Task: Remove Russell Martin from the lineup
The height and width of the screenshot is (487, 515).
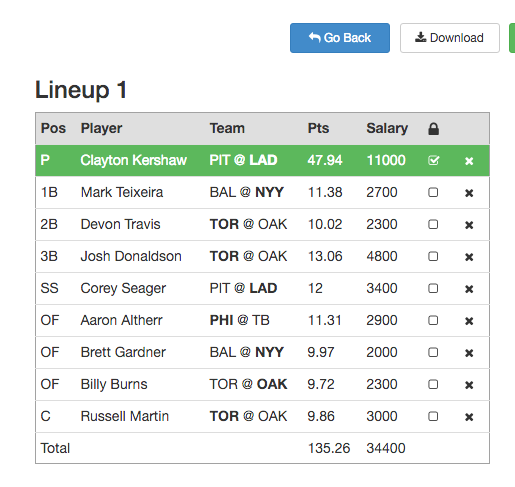Action: coord(469,417)
